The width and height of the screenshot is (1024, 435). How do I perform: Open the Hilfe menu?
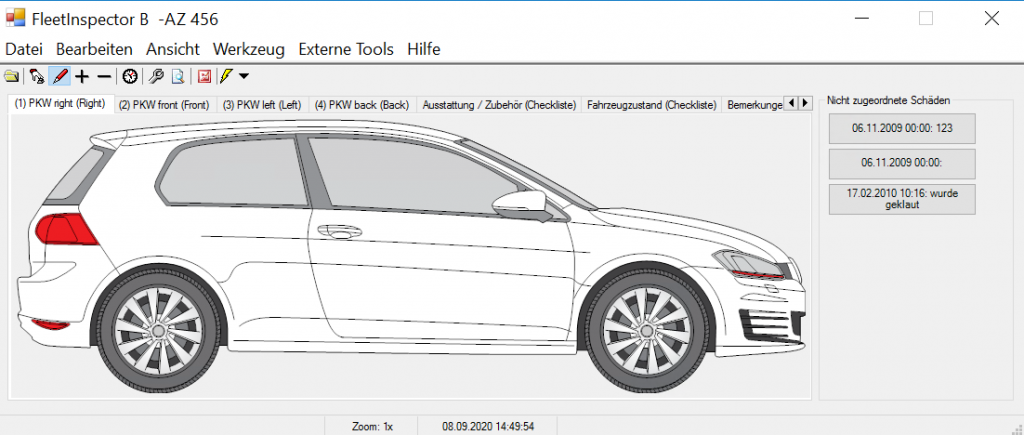point(424,49)
